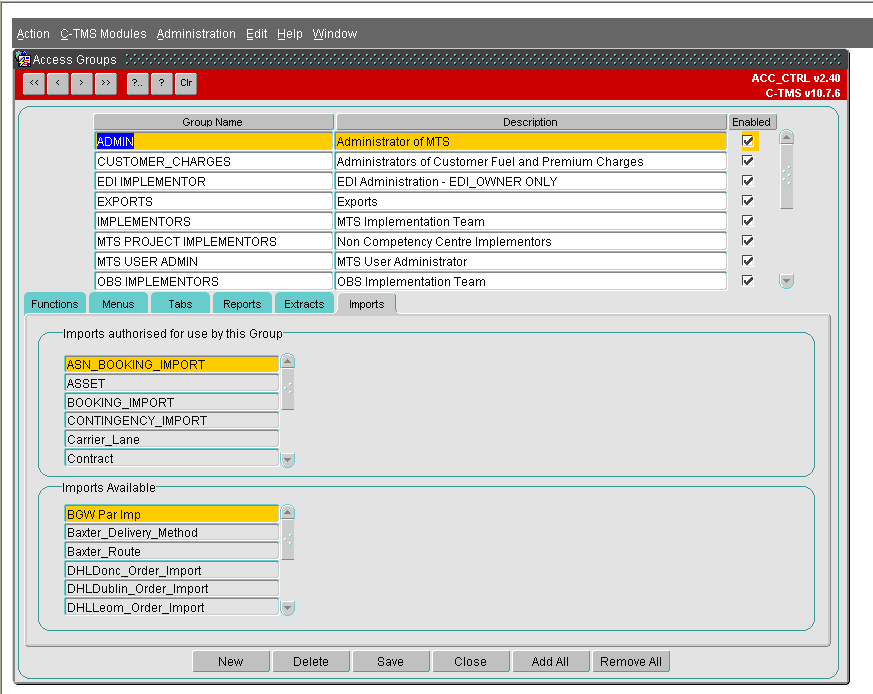Select the Imports tab
The width and height of the screenshot is (873, 694).
point(366,304)
